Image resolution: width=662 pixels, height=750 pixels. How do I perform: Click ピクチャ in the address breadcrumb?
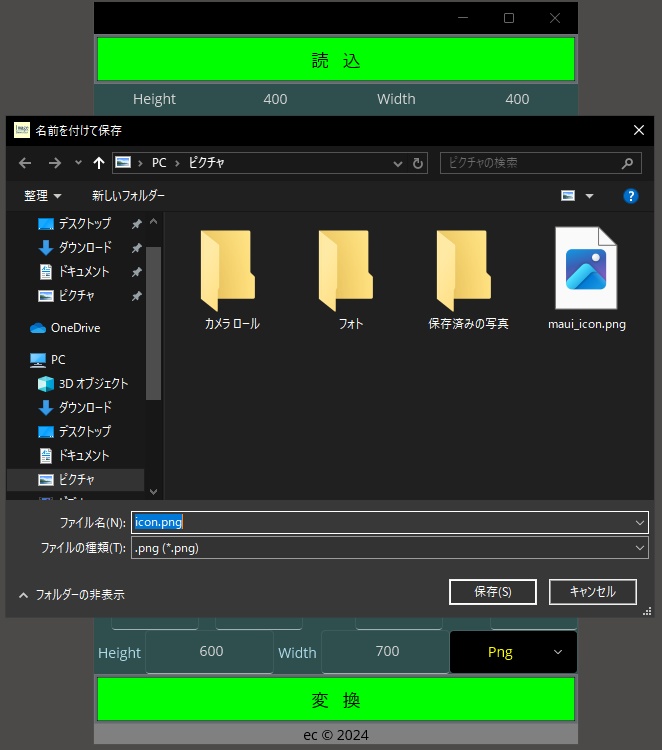click(206, 163)
